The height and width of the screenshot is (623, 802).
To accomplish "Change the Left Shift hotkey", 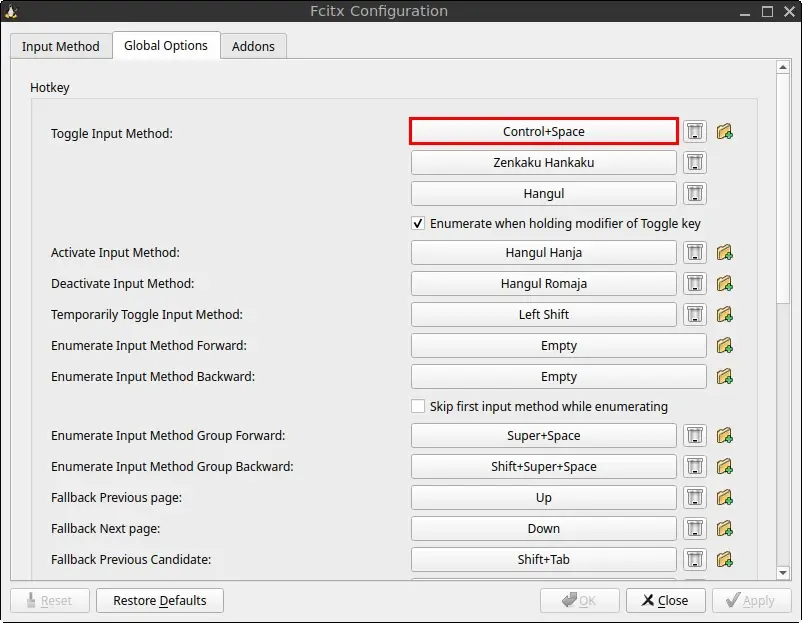I will click(544, 314).
